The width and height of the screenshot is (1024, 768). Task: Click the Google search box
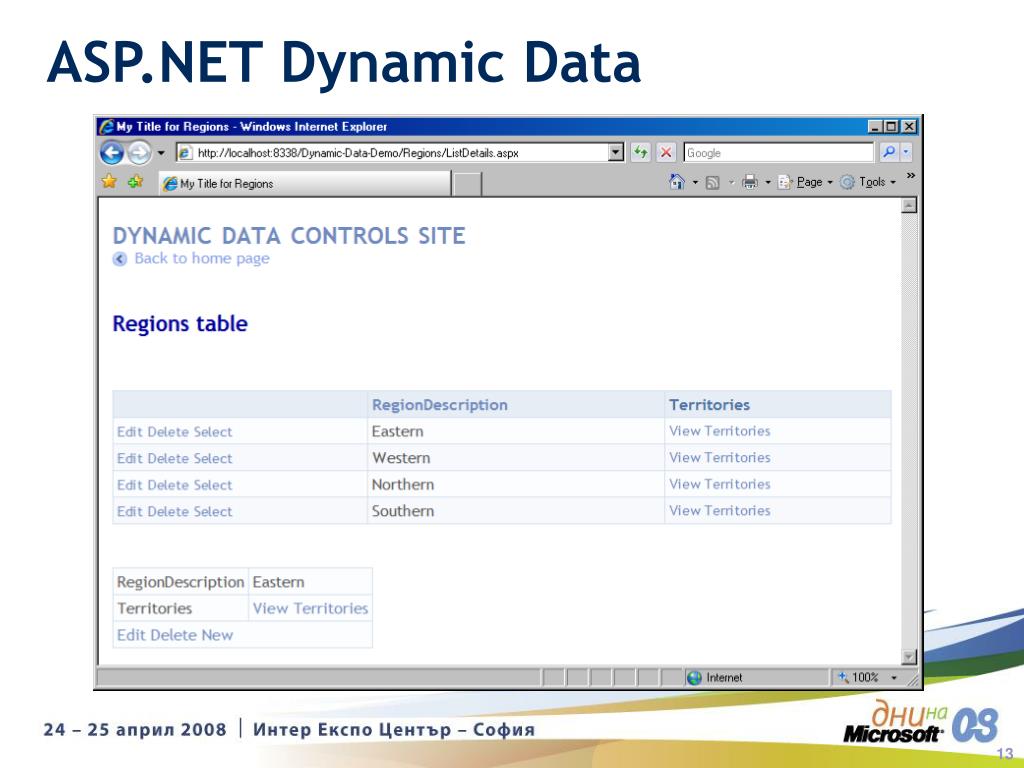click(x=778, y=153)
